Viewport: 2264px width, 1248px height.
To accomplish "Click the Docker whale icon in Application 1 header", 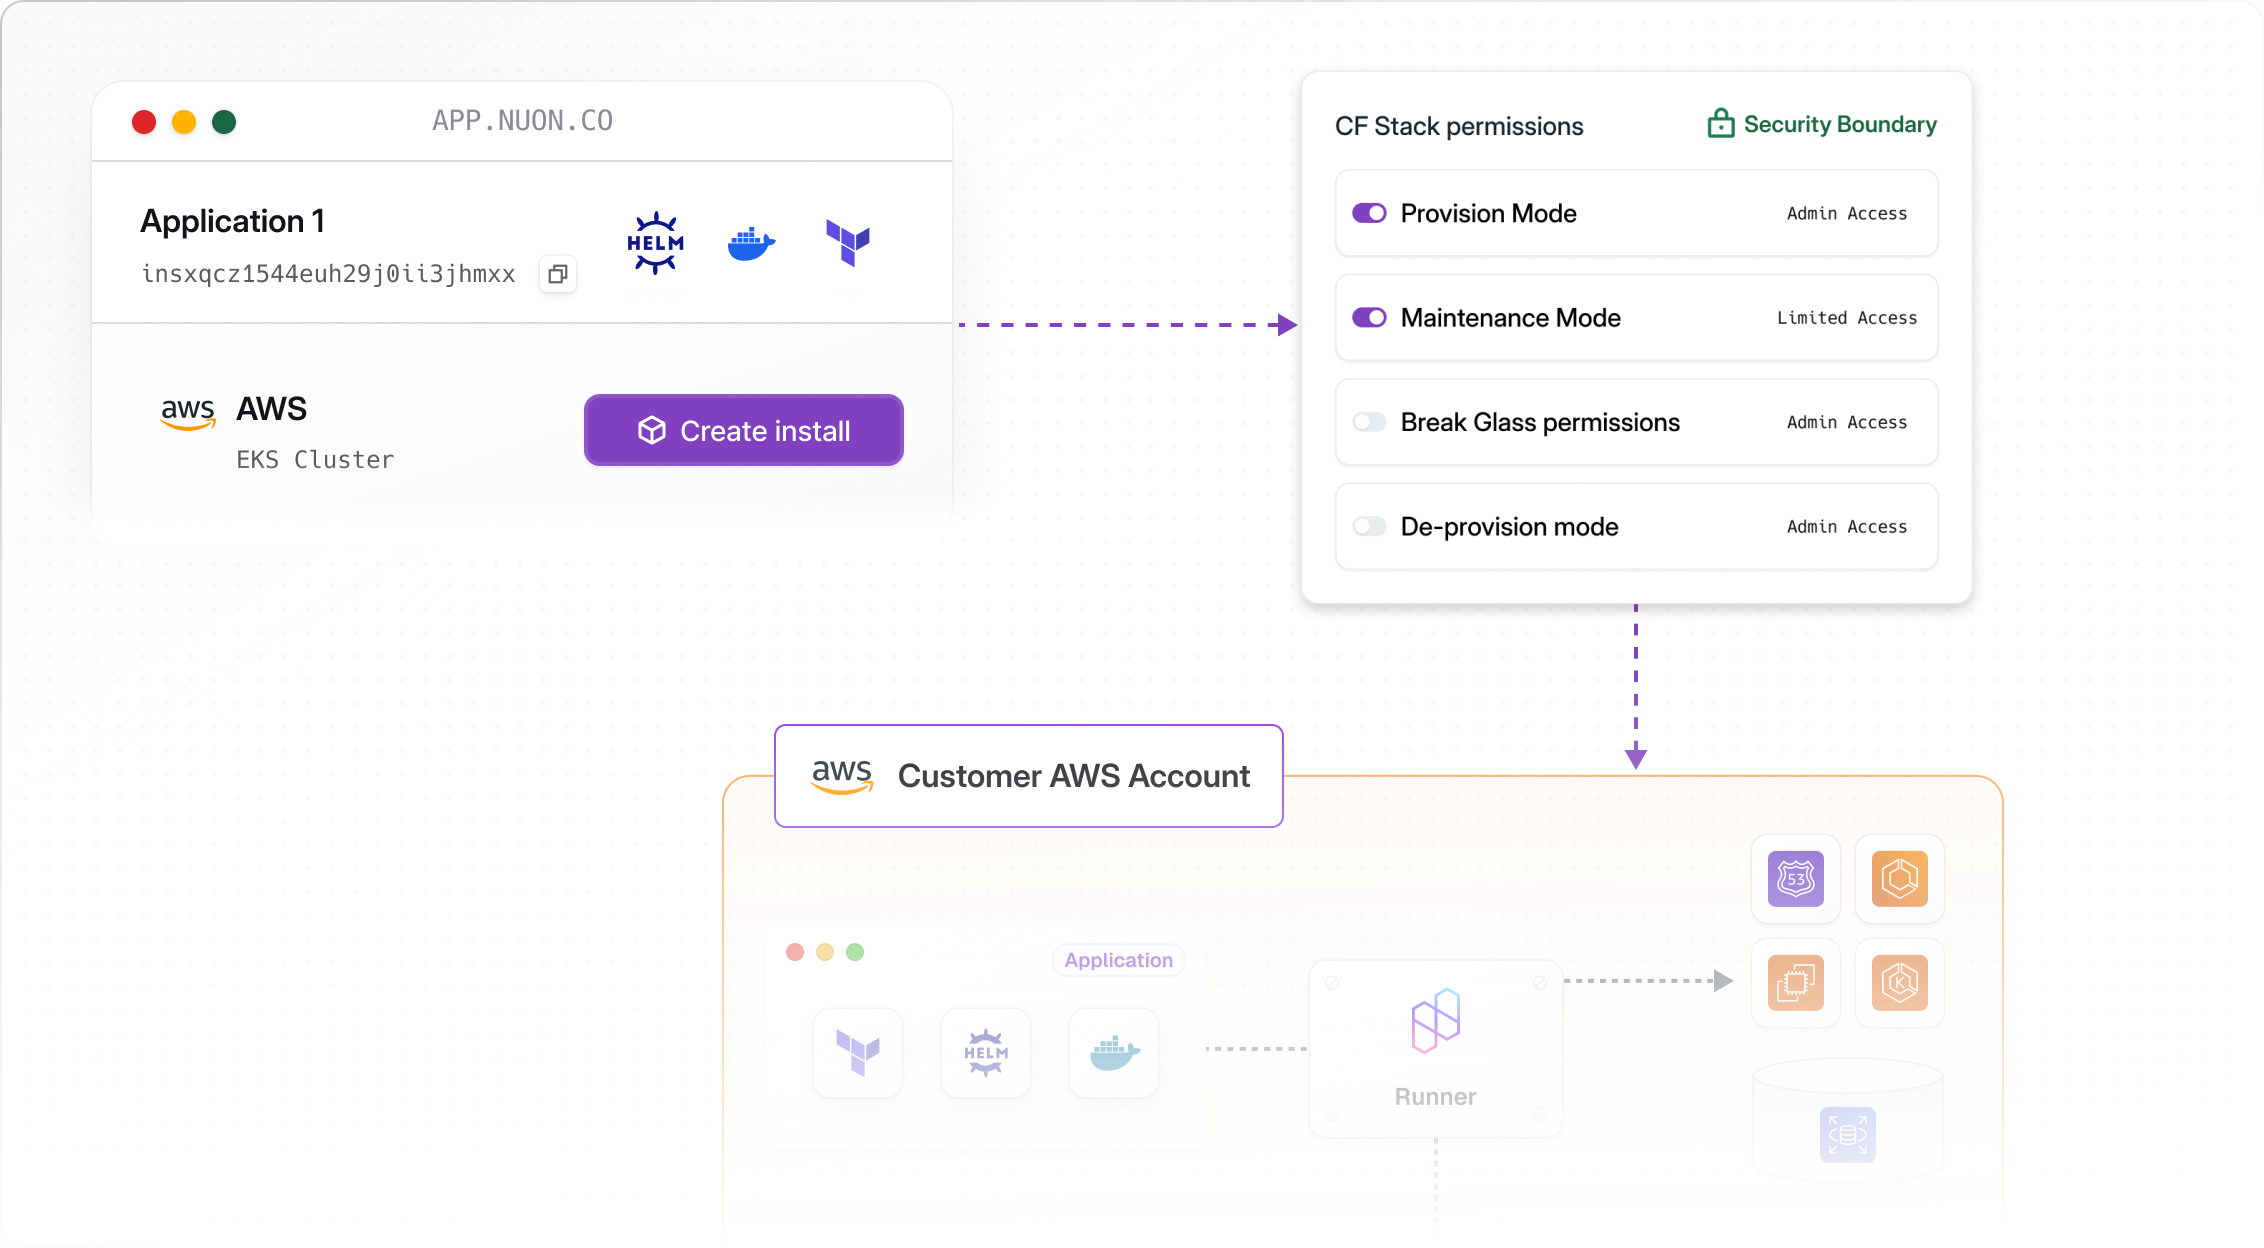I will 751,243.
